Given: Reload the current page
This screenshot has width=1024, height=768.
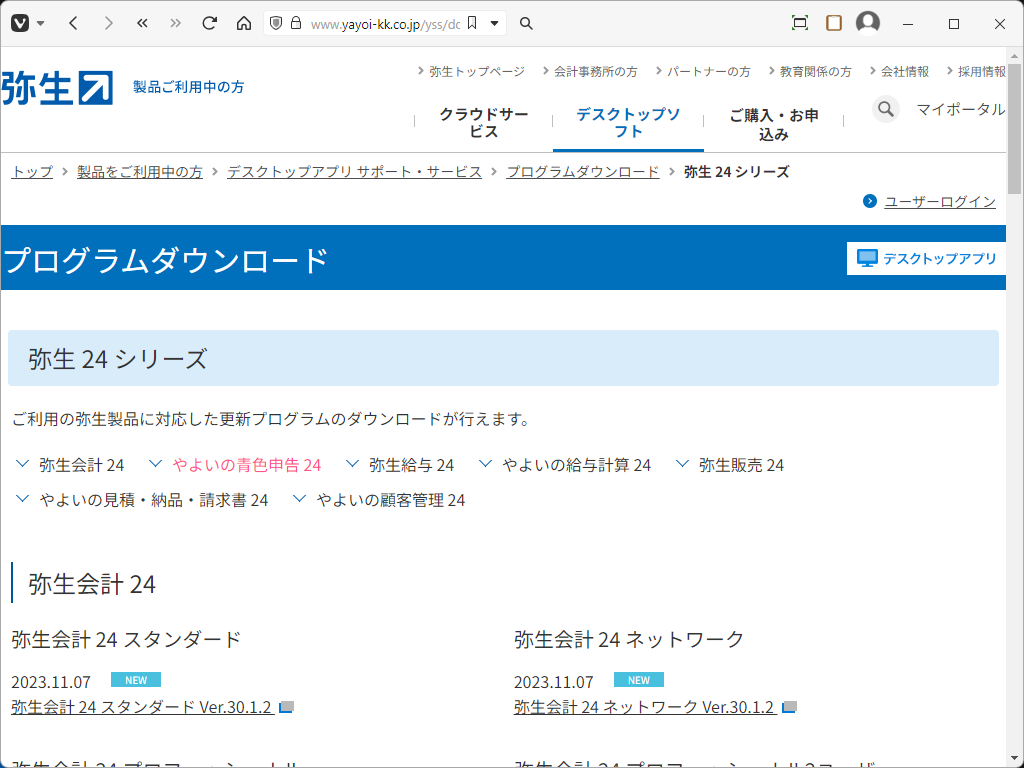Looking at the screenshot, I should click(210, 24).
